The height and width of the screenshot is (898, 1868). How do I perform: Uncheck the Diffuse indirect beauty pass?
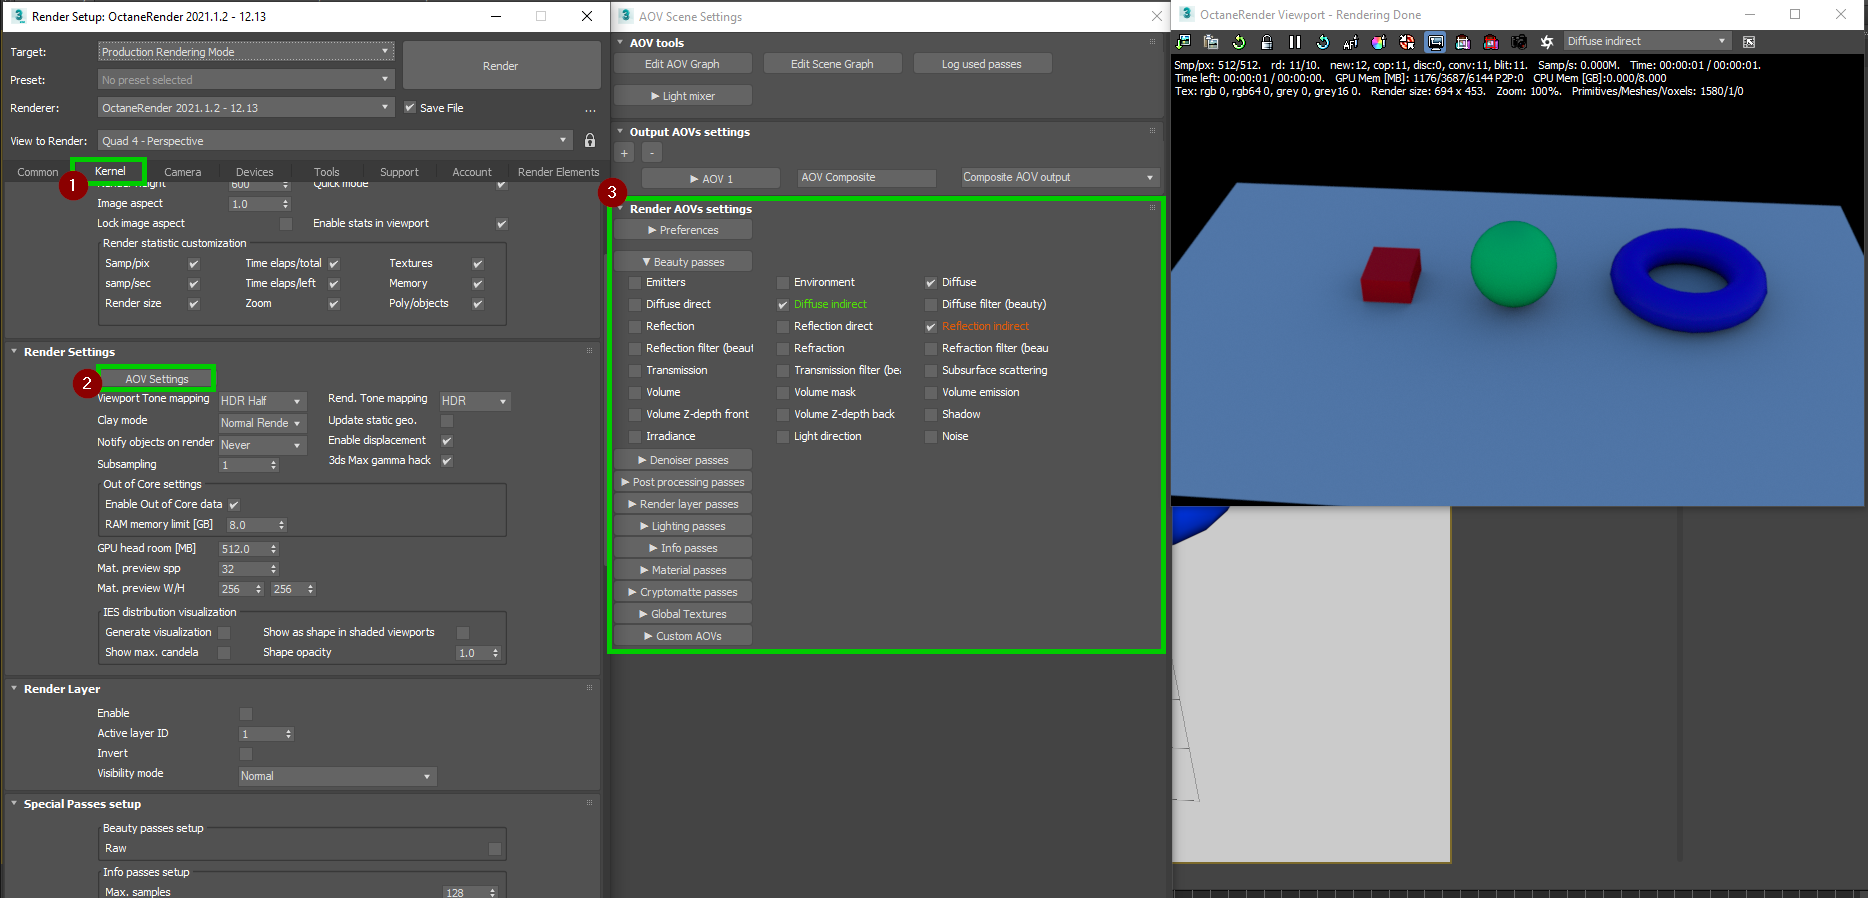click(783, 305)
